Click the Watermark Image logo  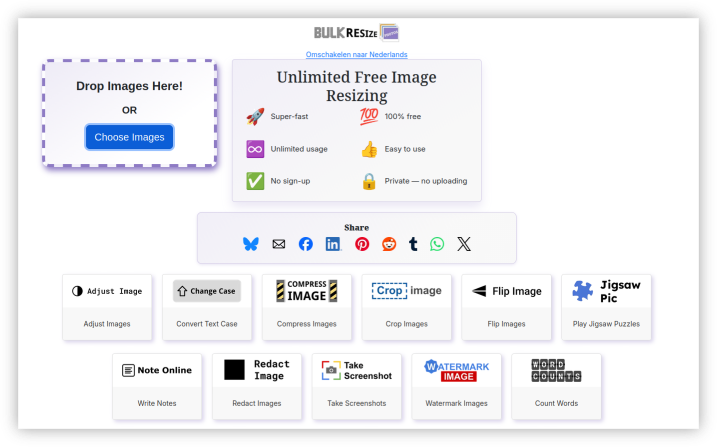(x=456, y=370)
